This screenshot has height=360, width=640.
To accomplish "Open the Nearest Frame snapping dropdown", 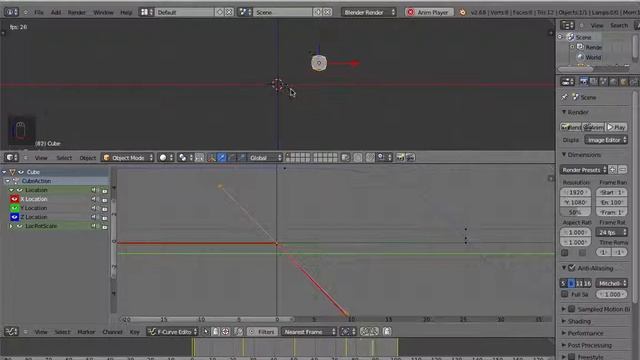I will (x=309, y=332).
